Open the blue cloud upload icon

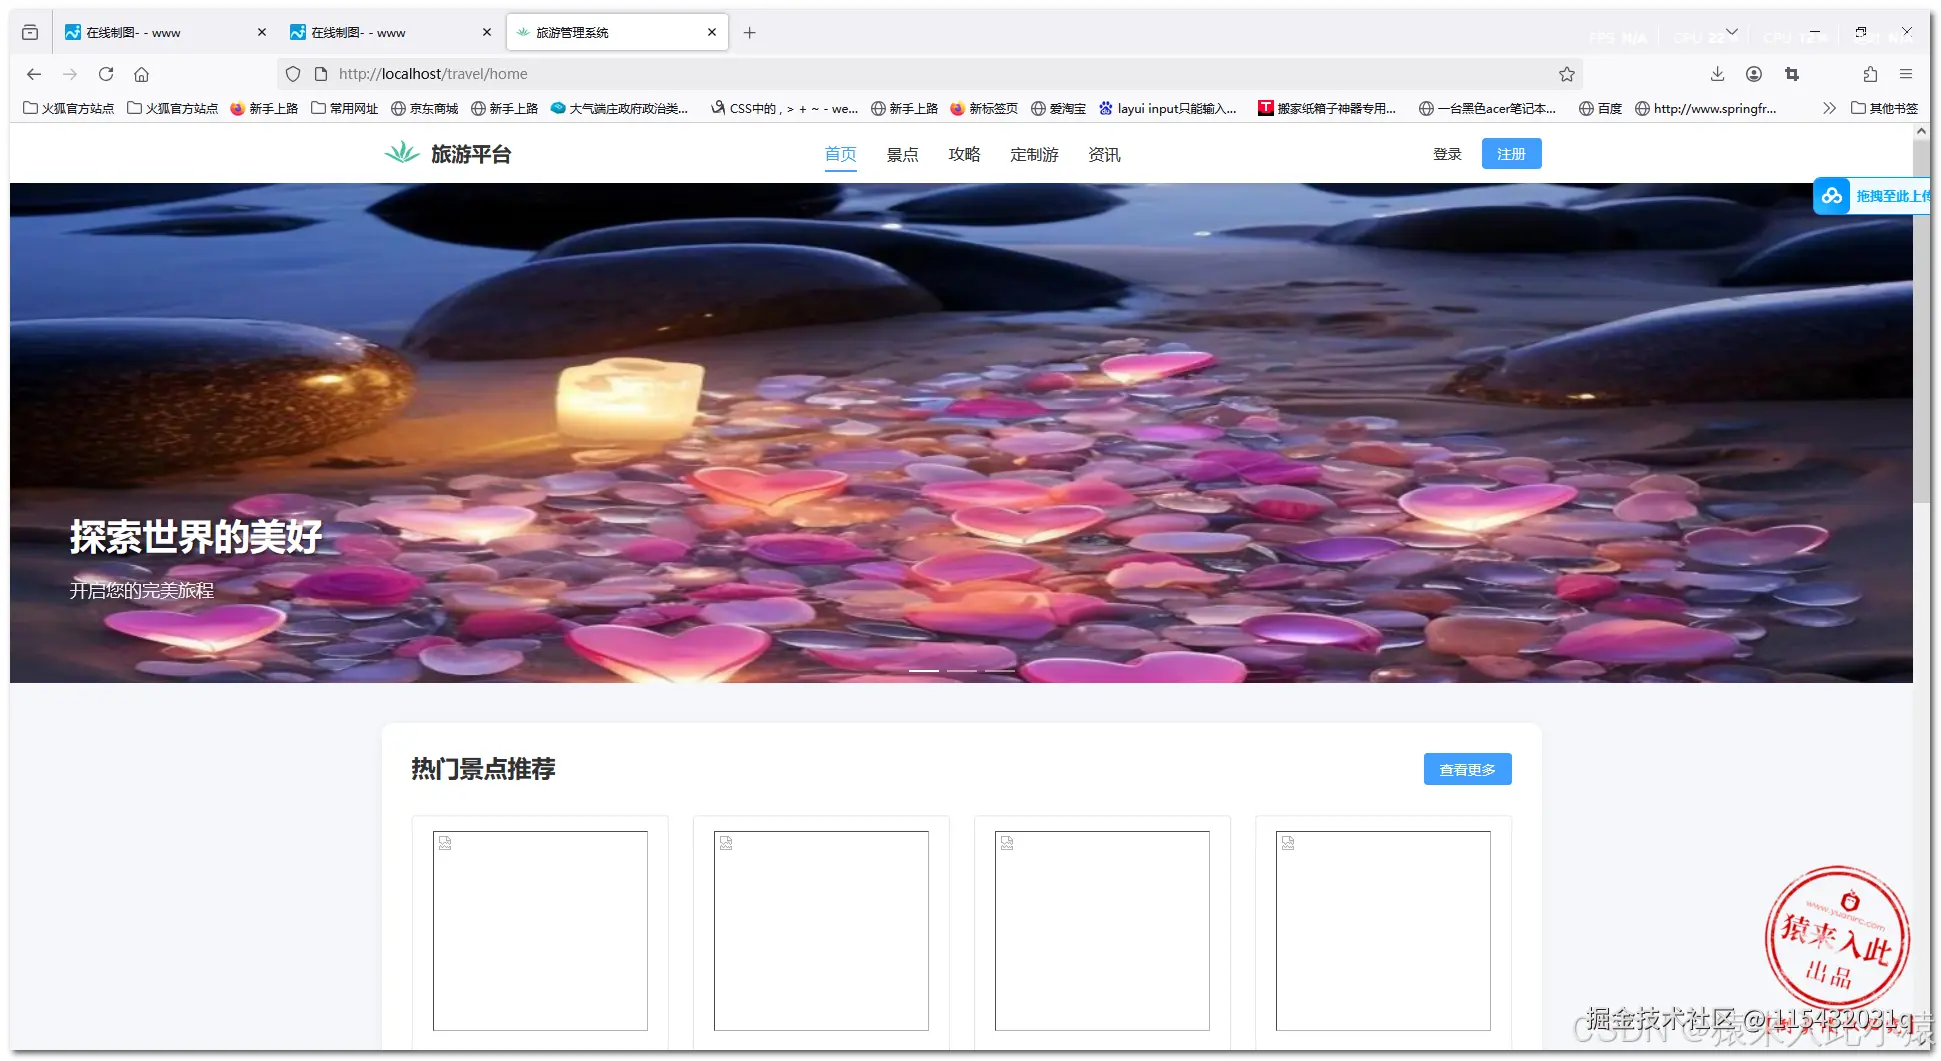pos(1831,196)
